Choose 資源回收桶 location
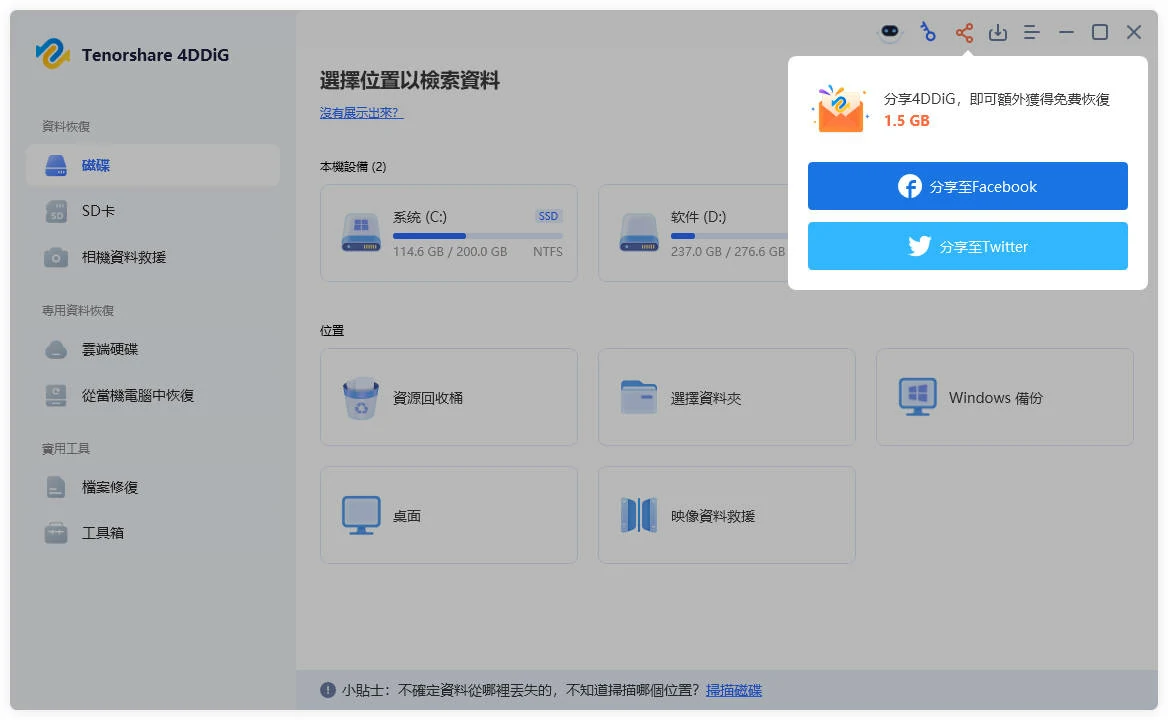The height and width of the screenshot is (720, 1168). pos(448,397)
